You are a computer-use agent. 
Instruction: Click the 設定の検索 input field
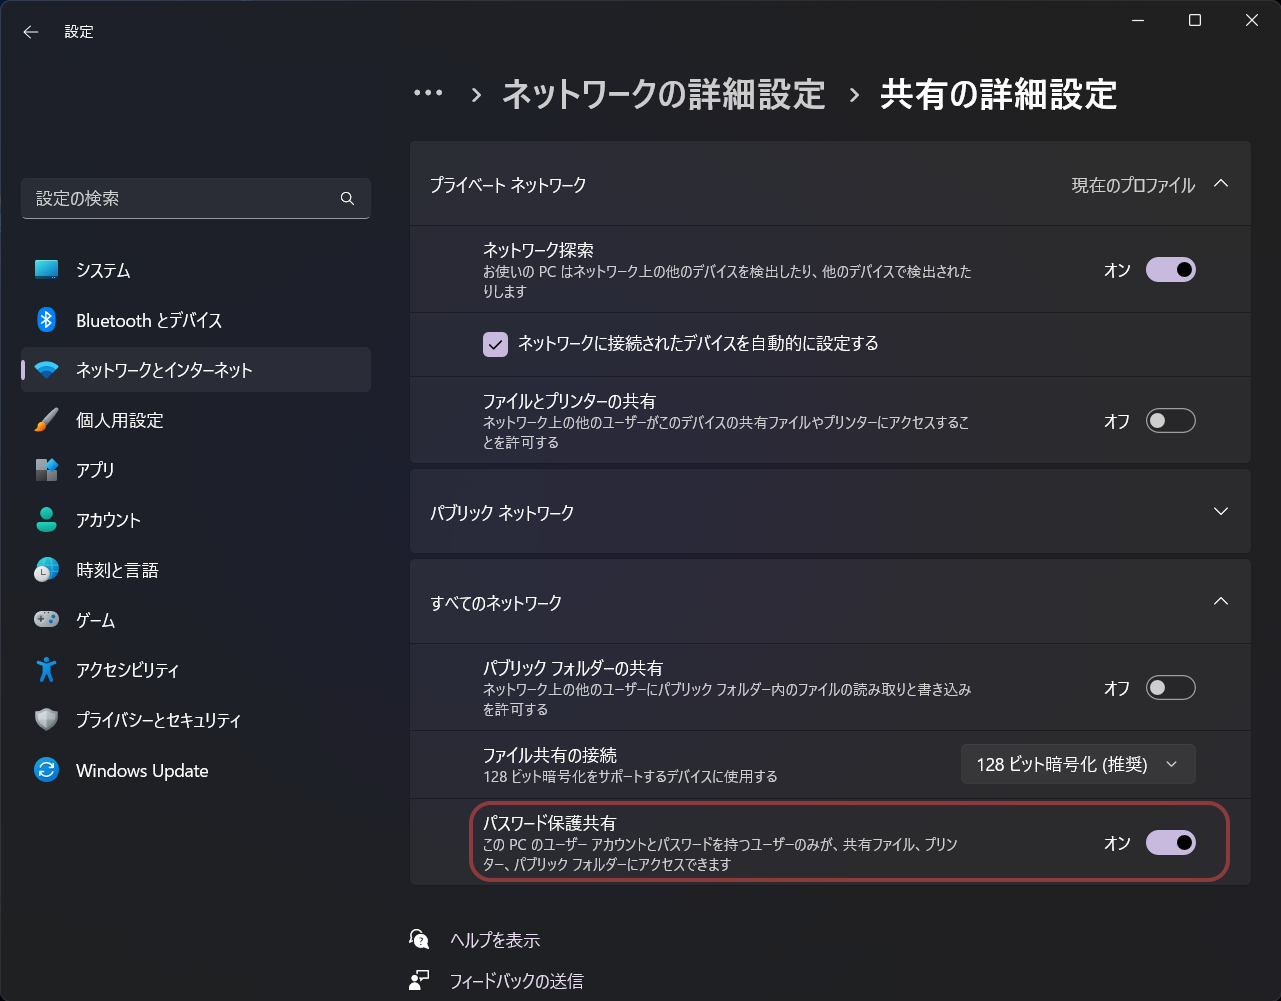(180, 199)
